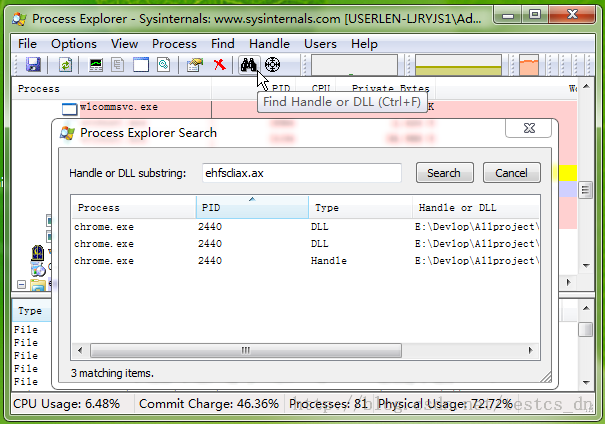Open the Find menu
605x424 pixels.
click(223, 44)
